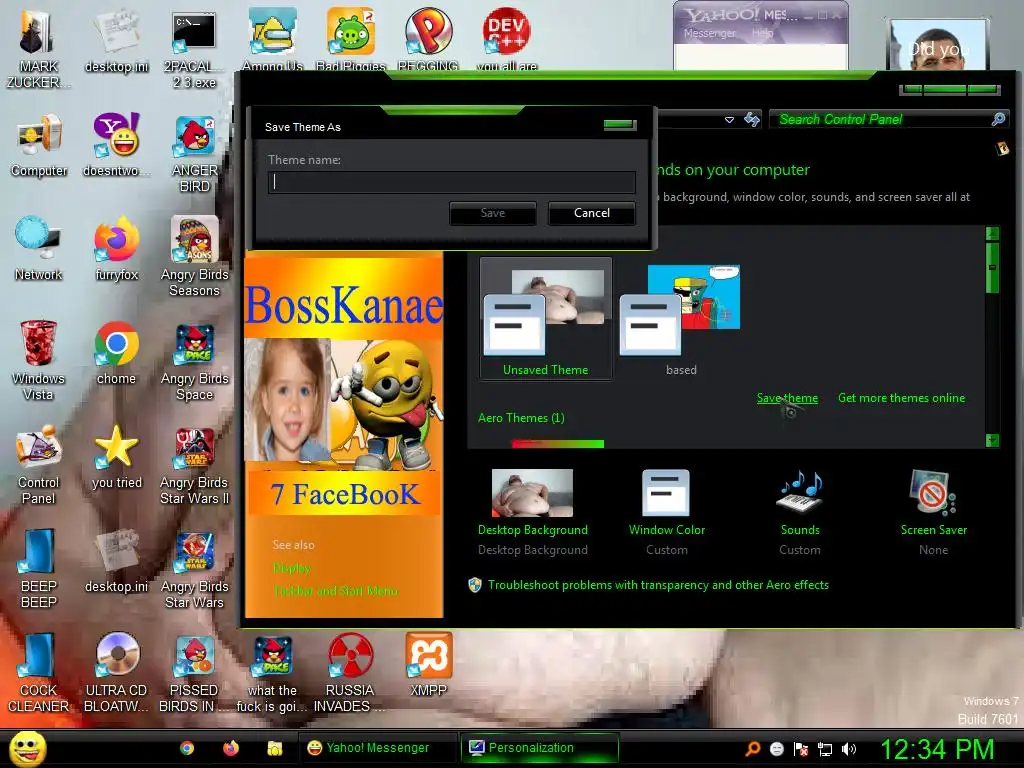Select the Windows Vista recycle bin icon
Image resolution: width=1024 pixels, height=768 pixels.
click(38, 360)
